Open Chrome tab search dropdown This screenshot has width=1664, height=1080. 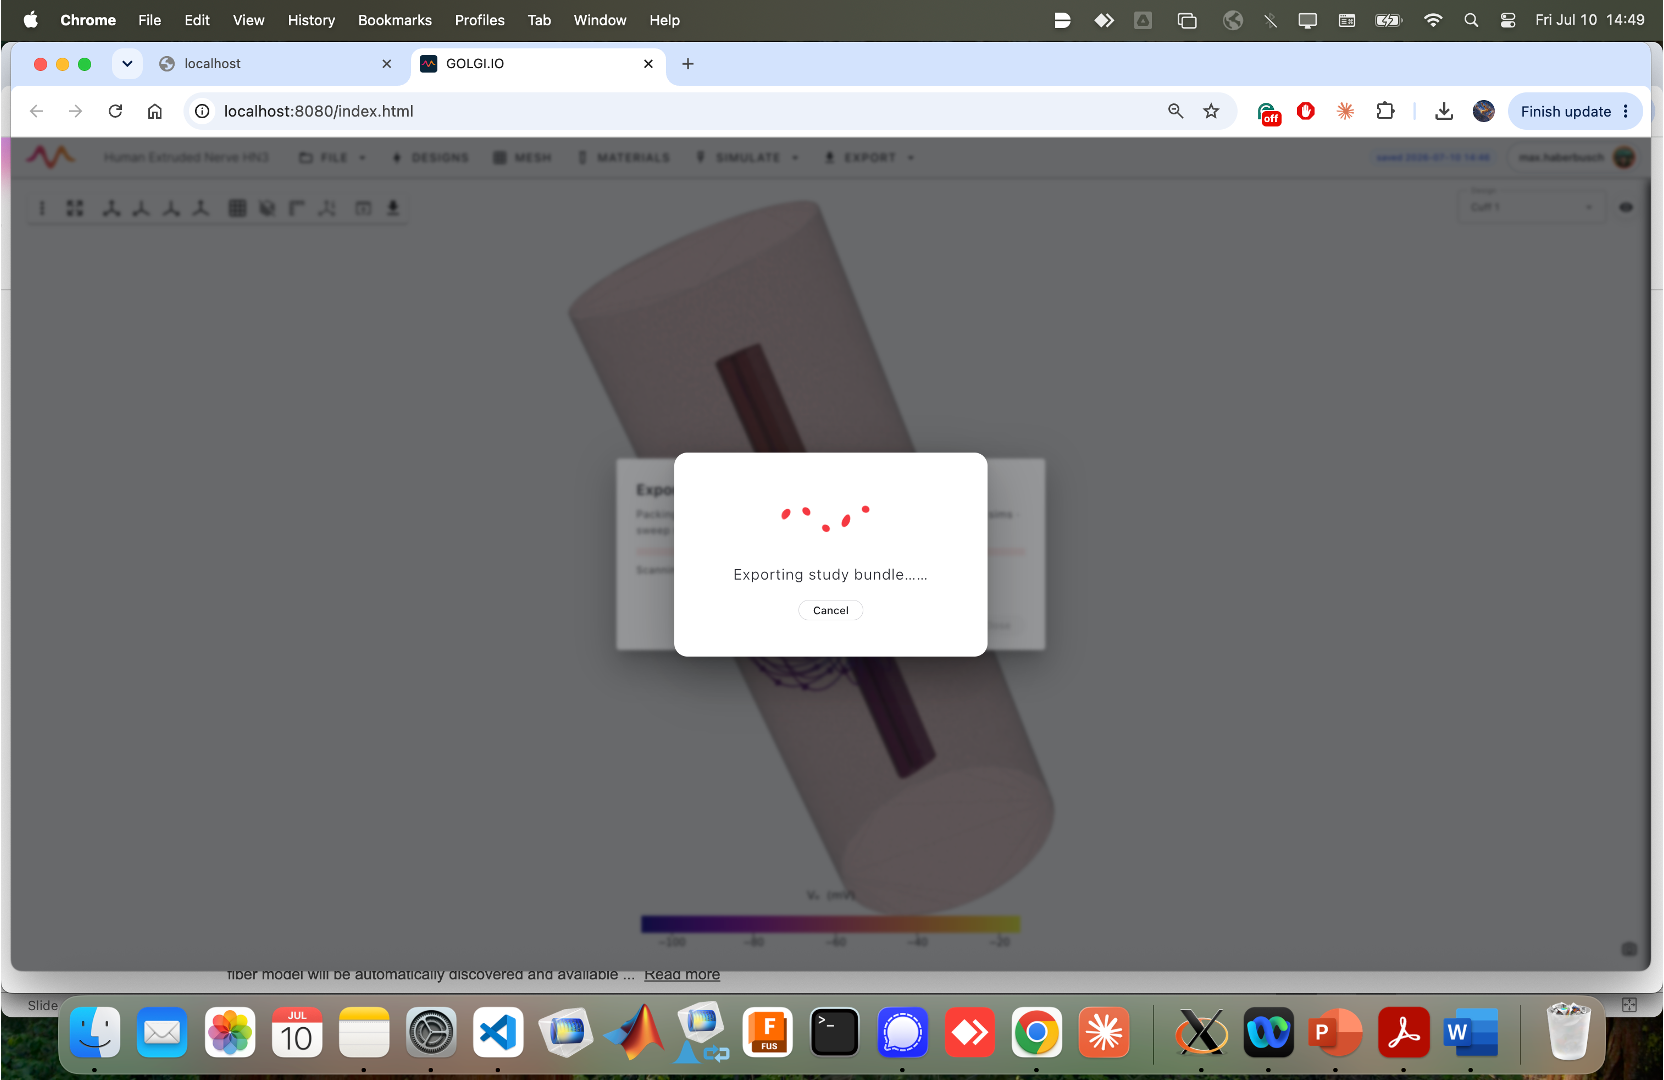[x=127, y=64]
